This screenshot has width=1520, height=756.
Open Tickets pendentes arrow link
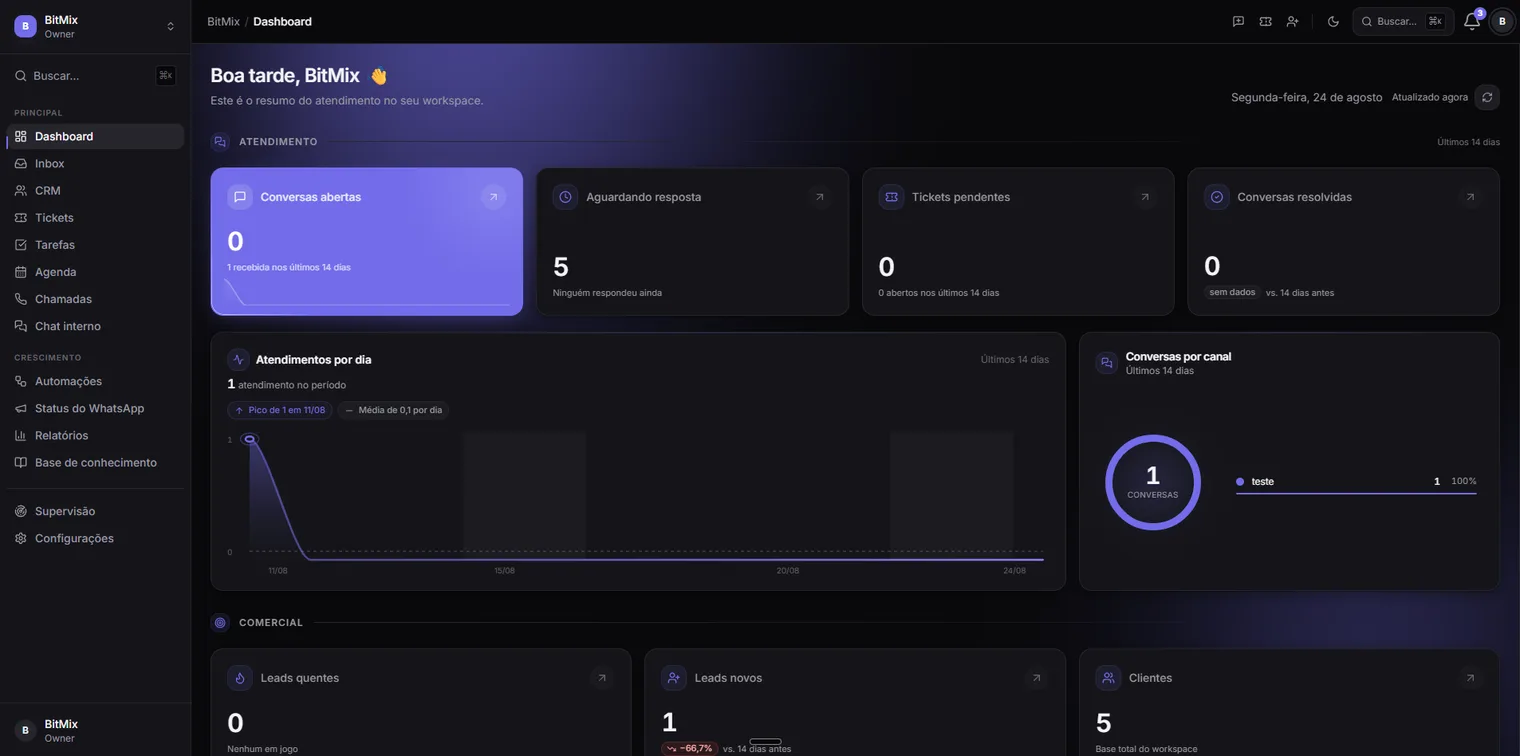click(x=1145, y=197)
